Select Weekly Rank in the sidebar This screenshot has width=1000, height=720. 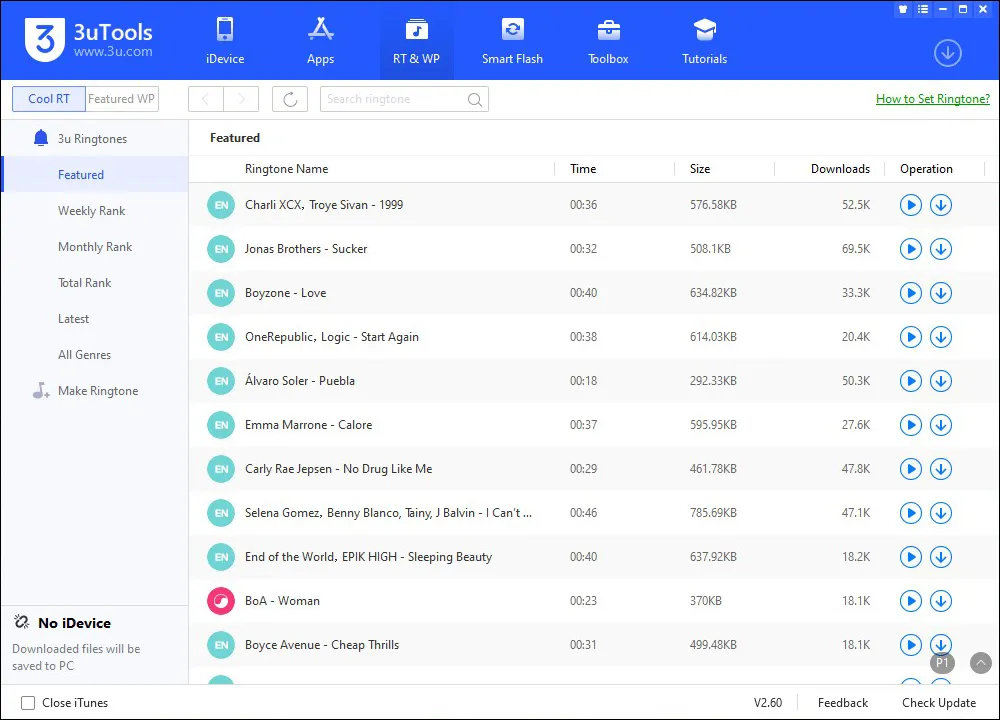(x=91, y=211)
